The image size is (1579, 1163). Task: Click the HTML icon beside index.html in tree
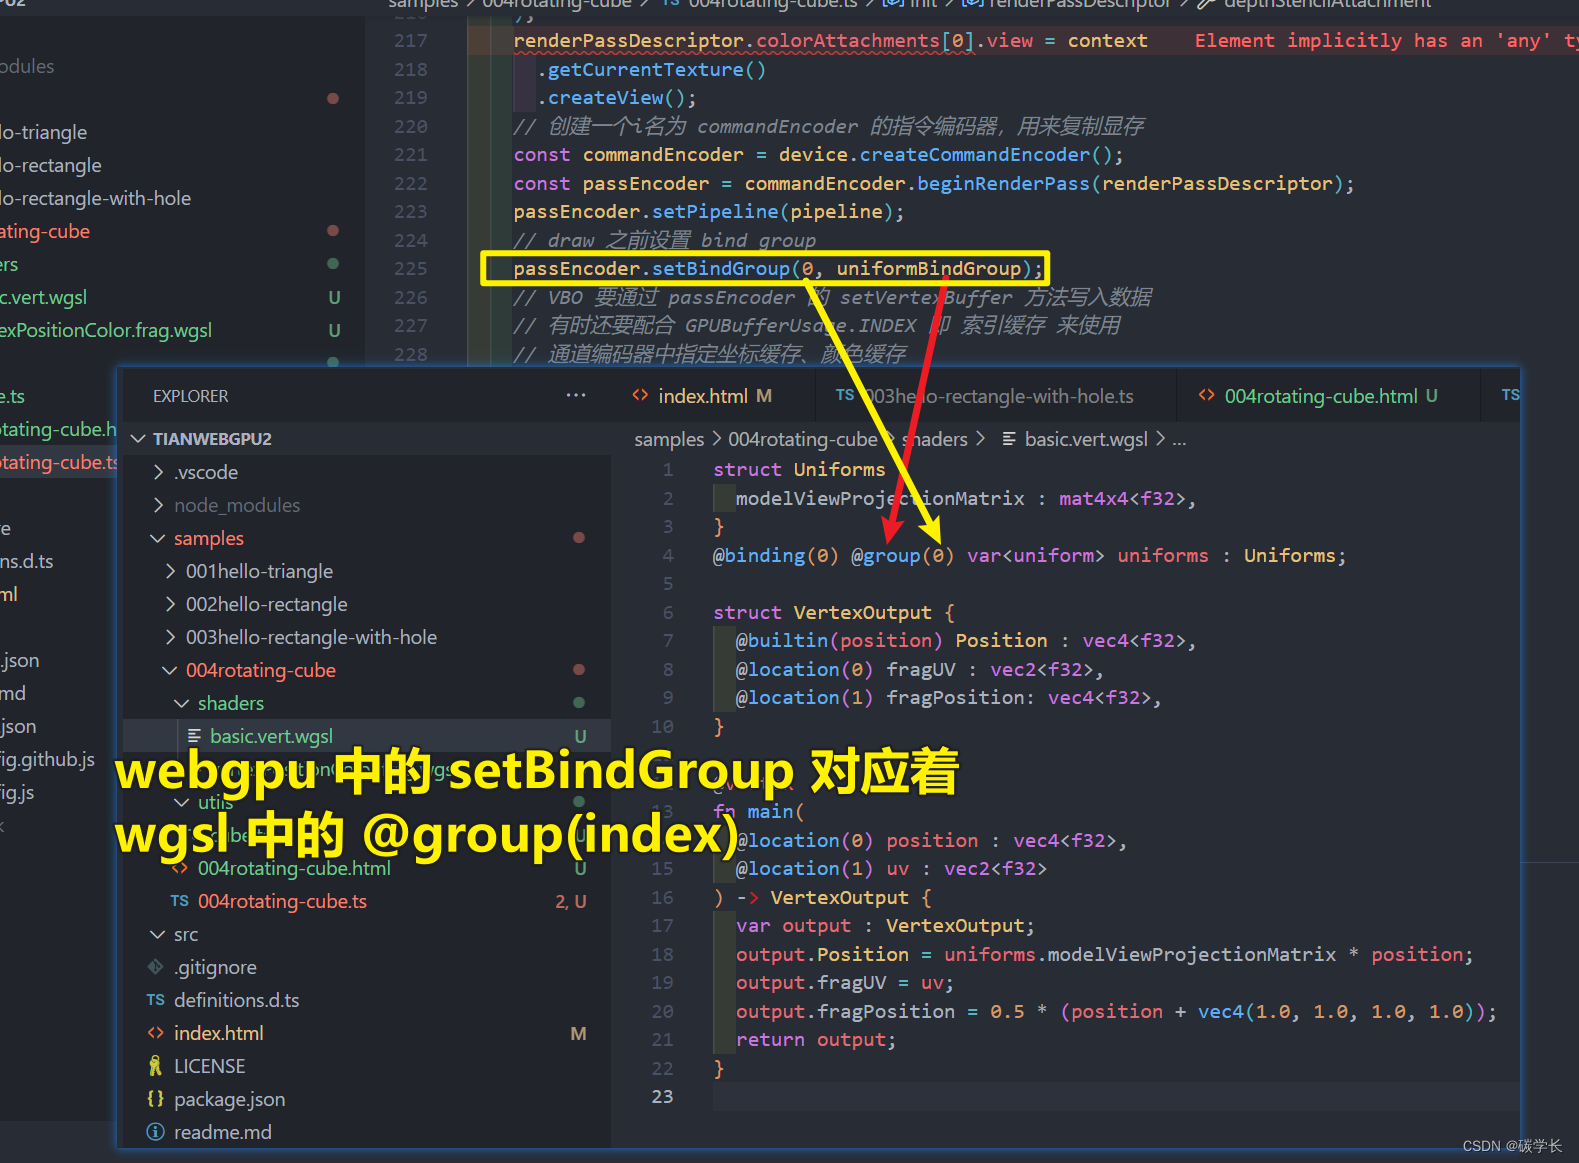coord(155,1033)
